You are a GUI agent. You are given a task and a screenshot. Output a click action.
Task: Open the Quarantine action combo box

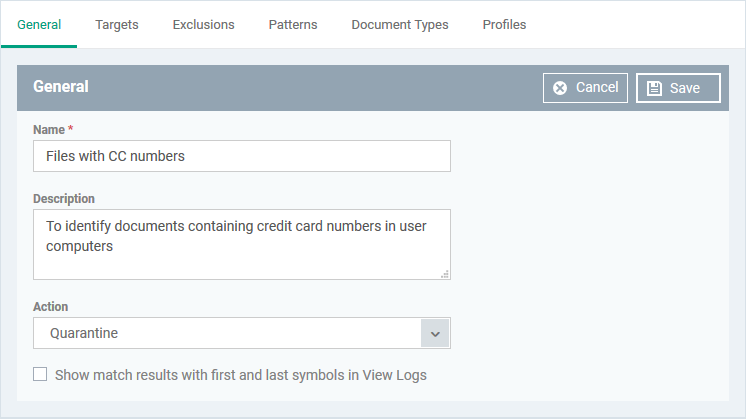point(242,333)
